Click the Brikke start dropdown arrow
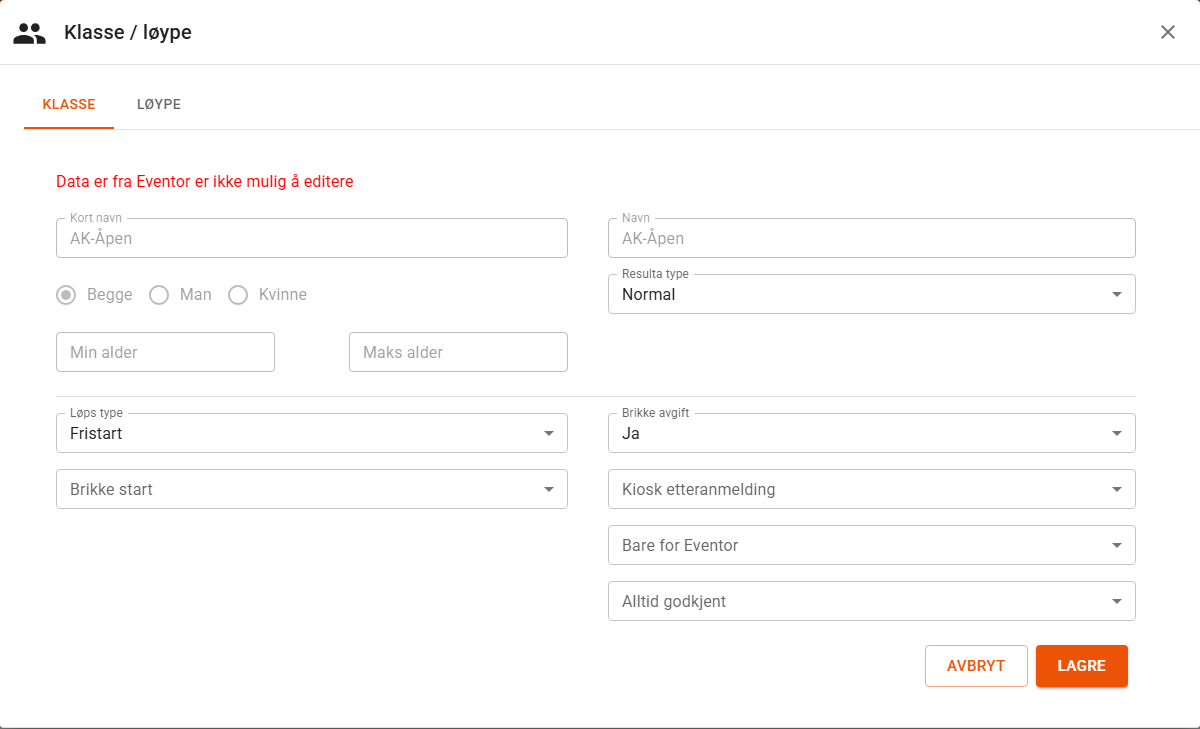This screenshot has width=1200, height=729. pos(548,490)
